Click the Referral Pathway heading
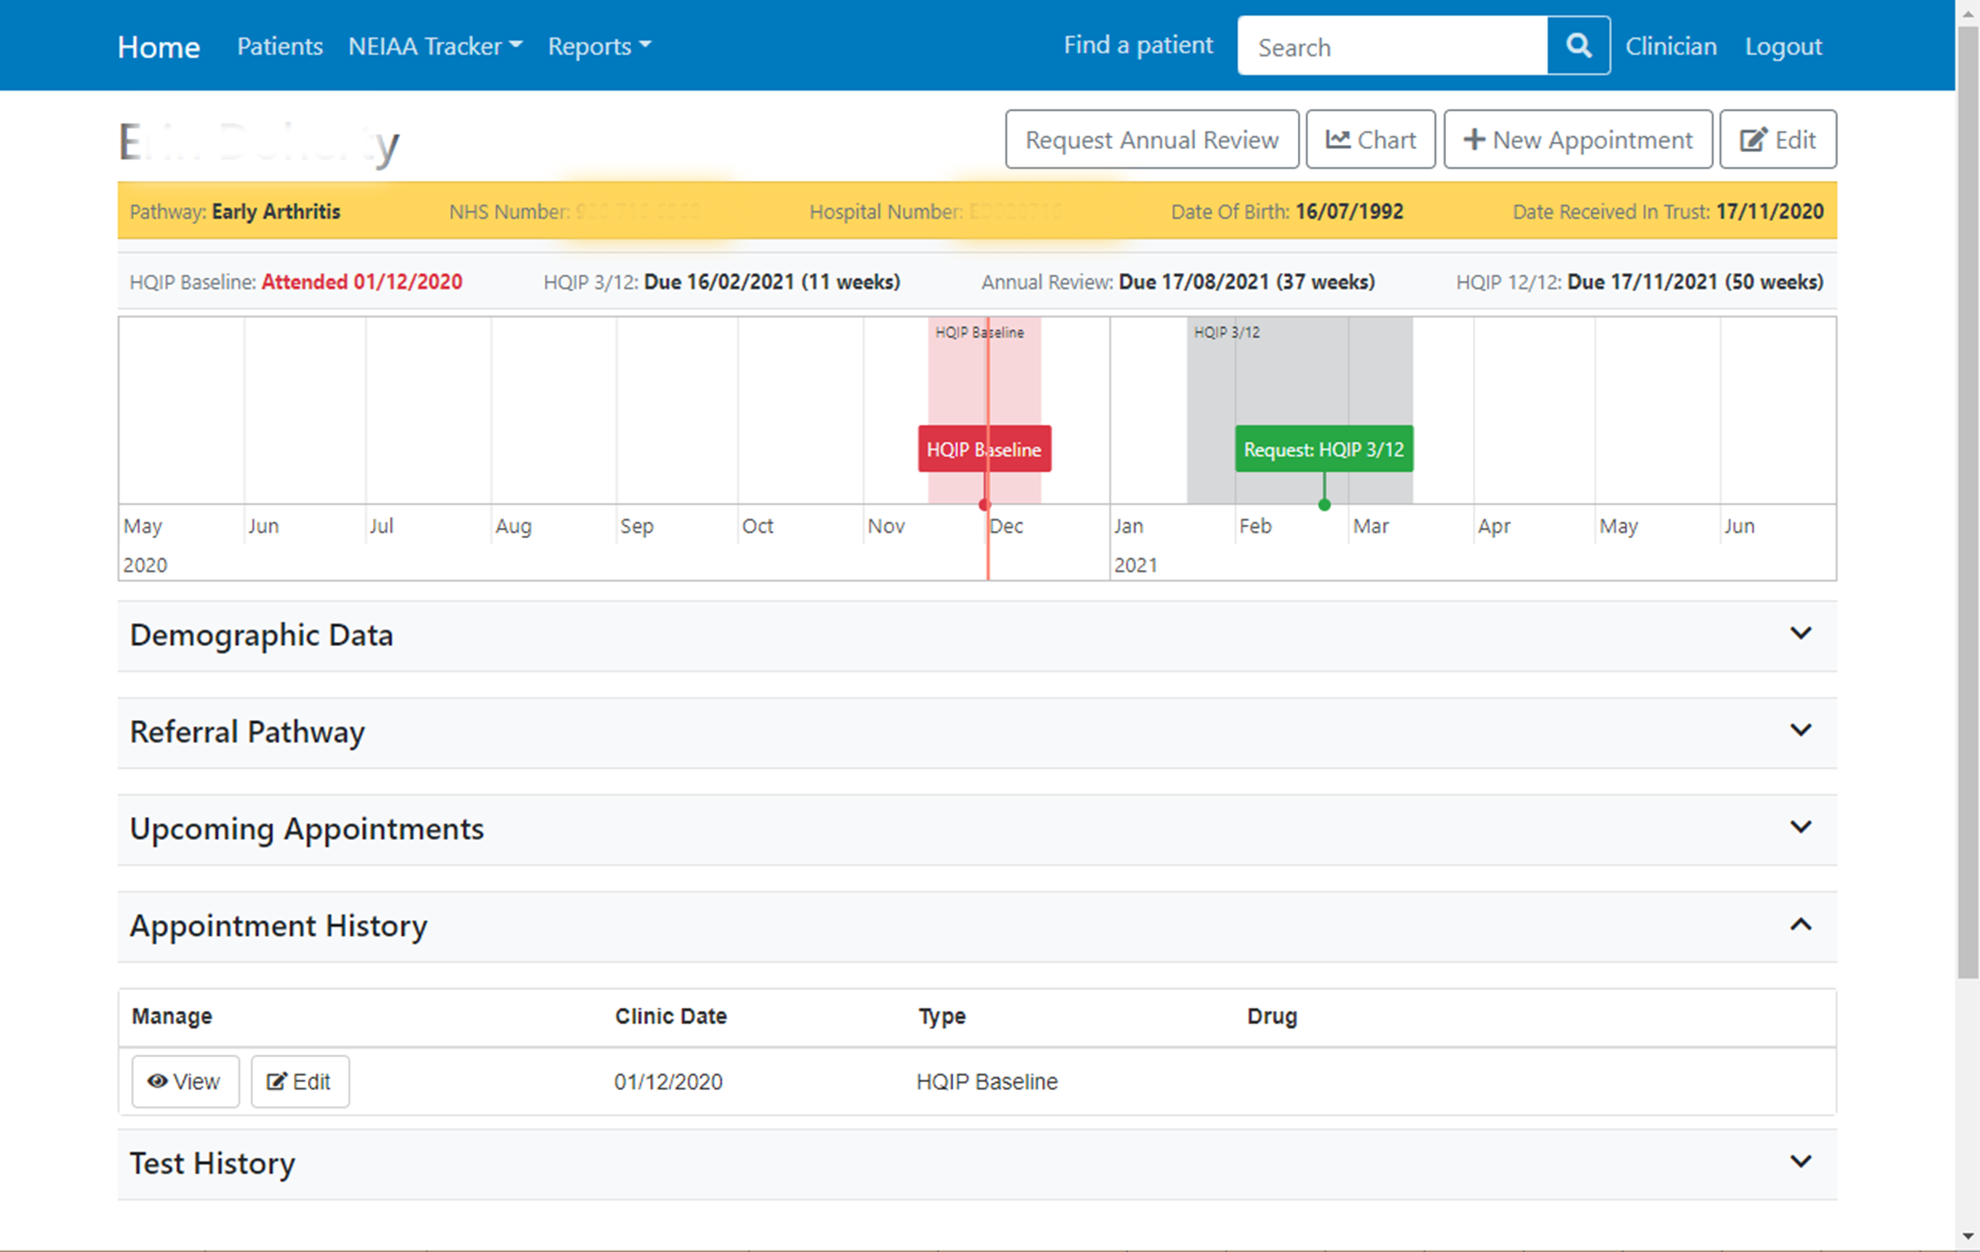Viewport: 1980px width, 1252px height. 247,732
